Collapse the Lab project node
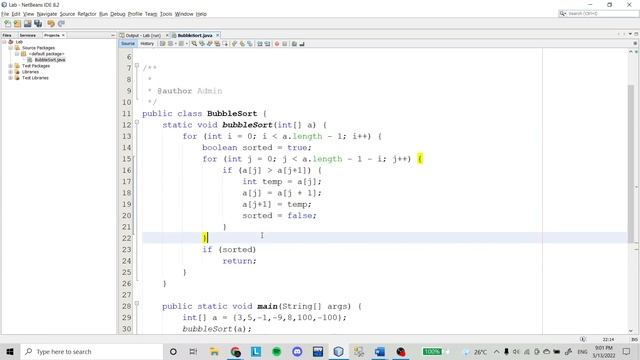 [x=4, y=42]
